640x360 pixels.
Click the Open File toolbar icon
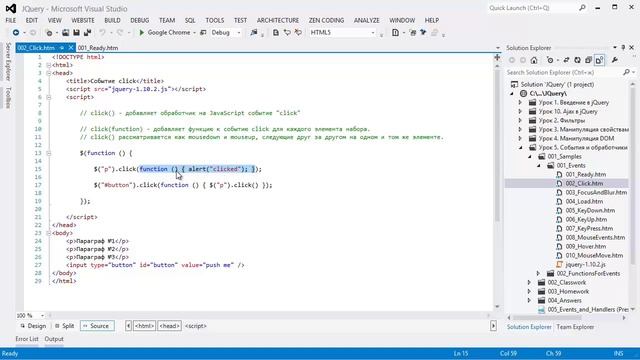coord(65,32)
